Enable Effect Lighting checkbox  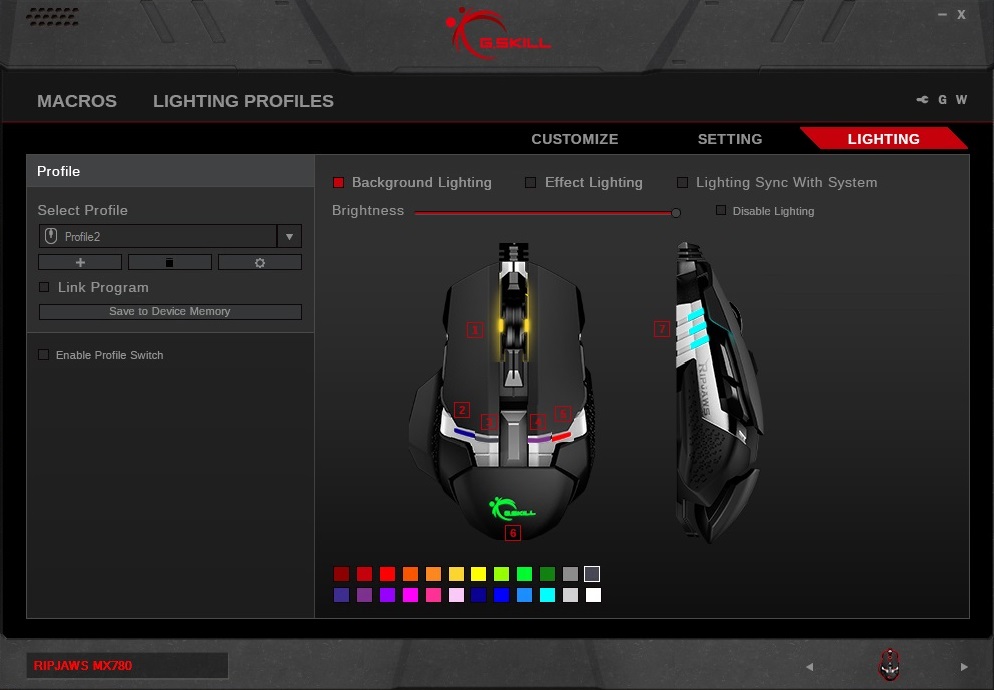point(531,183)
